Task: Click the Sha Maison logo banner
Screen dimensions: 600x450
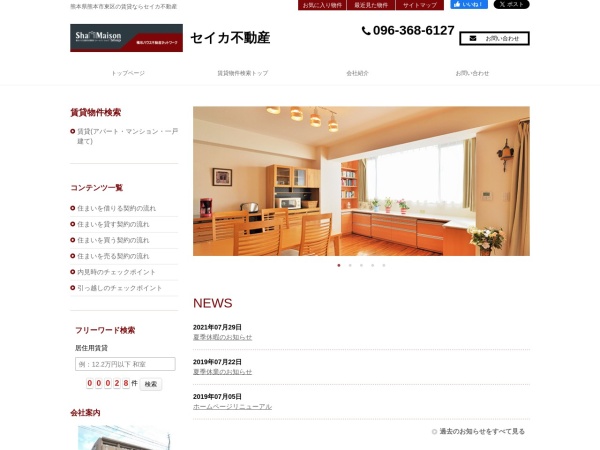Action: click(126, 38)
